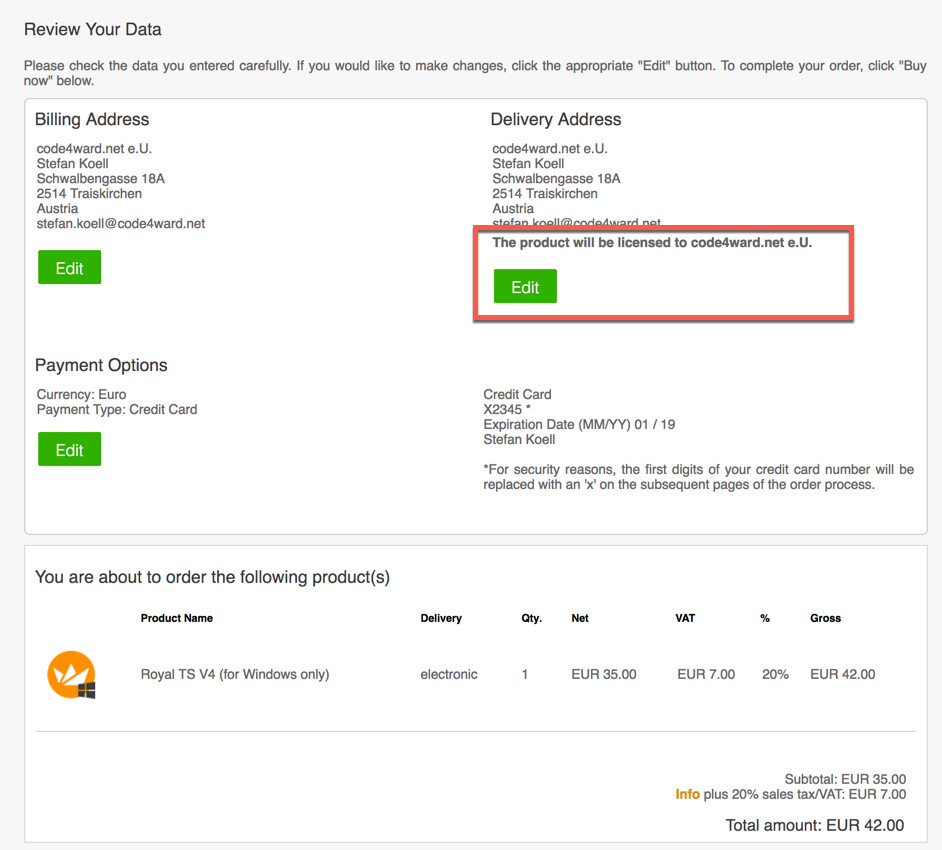Select the Delivery column header
Screen dimensions: 942x850
click(440, 618)
